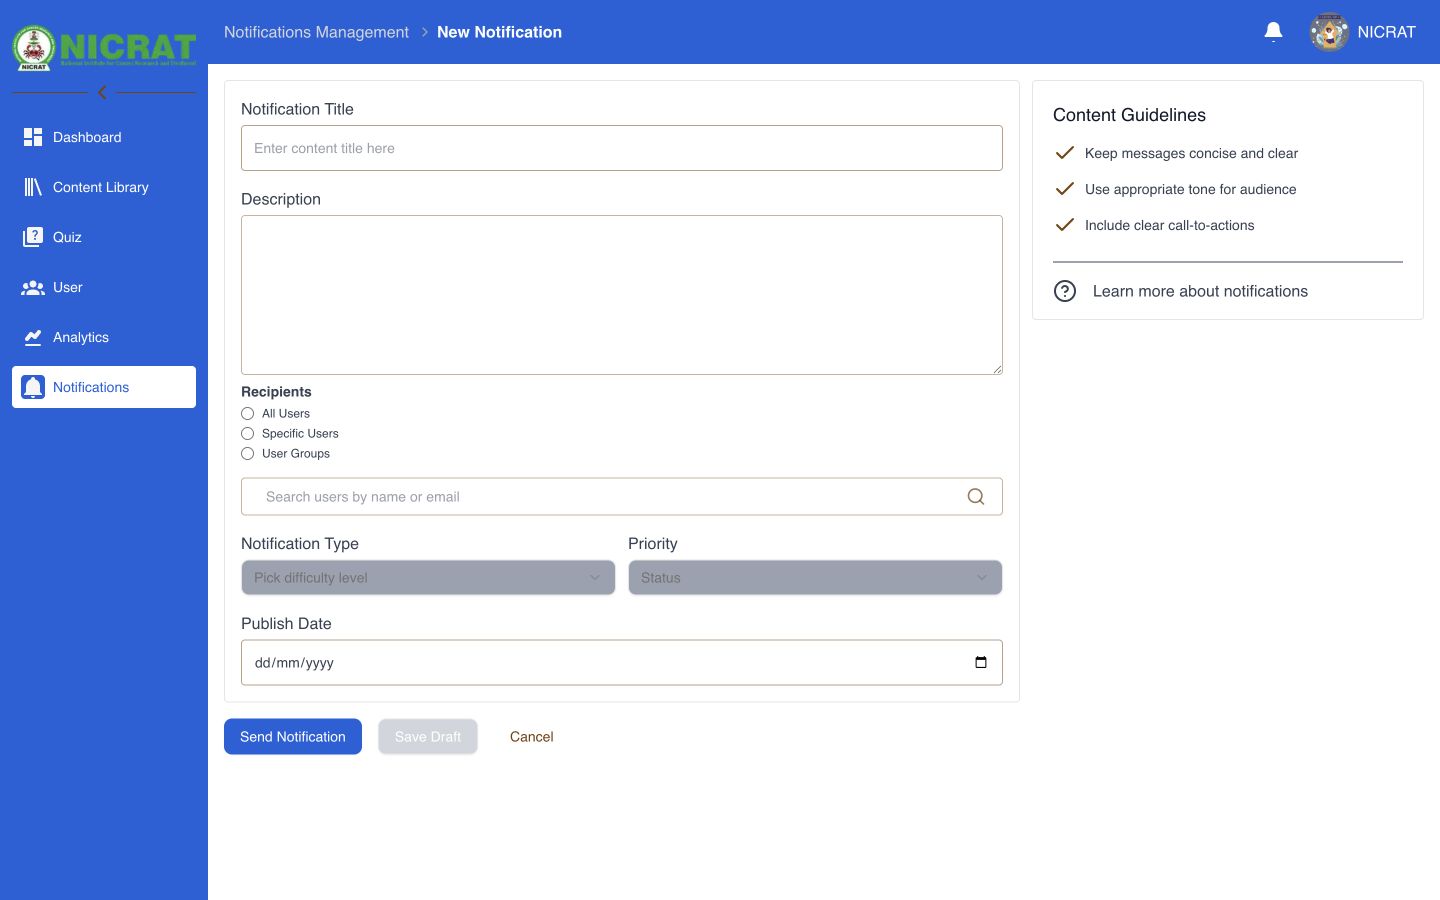Click the Analytics chart icon

click(x=33, y=337)
